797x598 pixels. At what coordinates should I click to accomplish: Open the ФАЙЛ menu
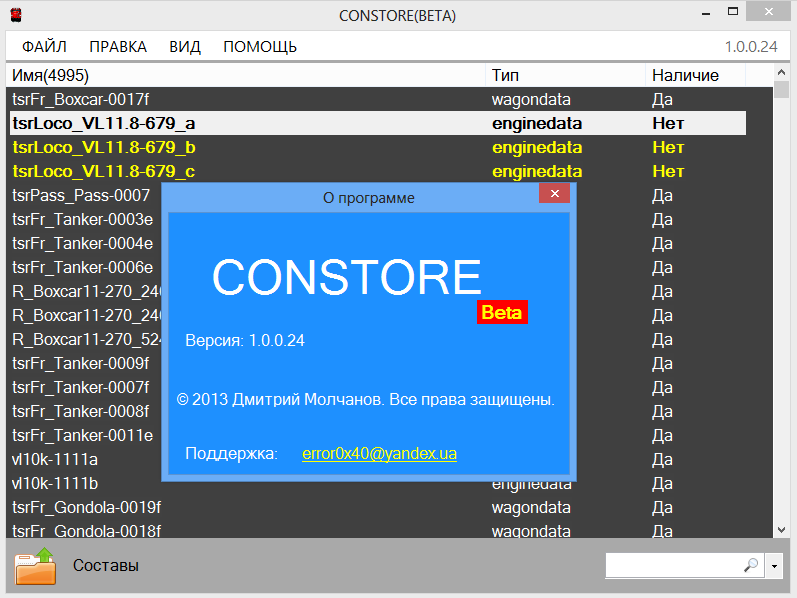coord(44,47)
